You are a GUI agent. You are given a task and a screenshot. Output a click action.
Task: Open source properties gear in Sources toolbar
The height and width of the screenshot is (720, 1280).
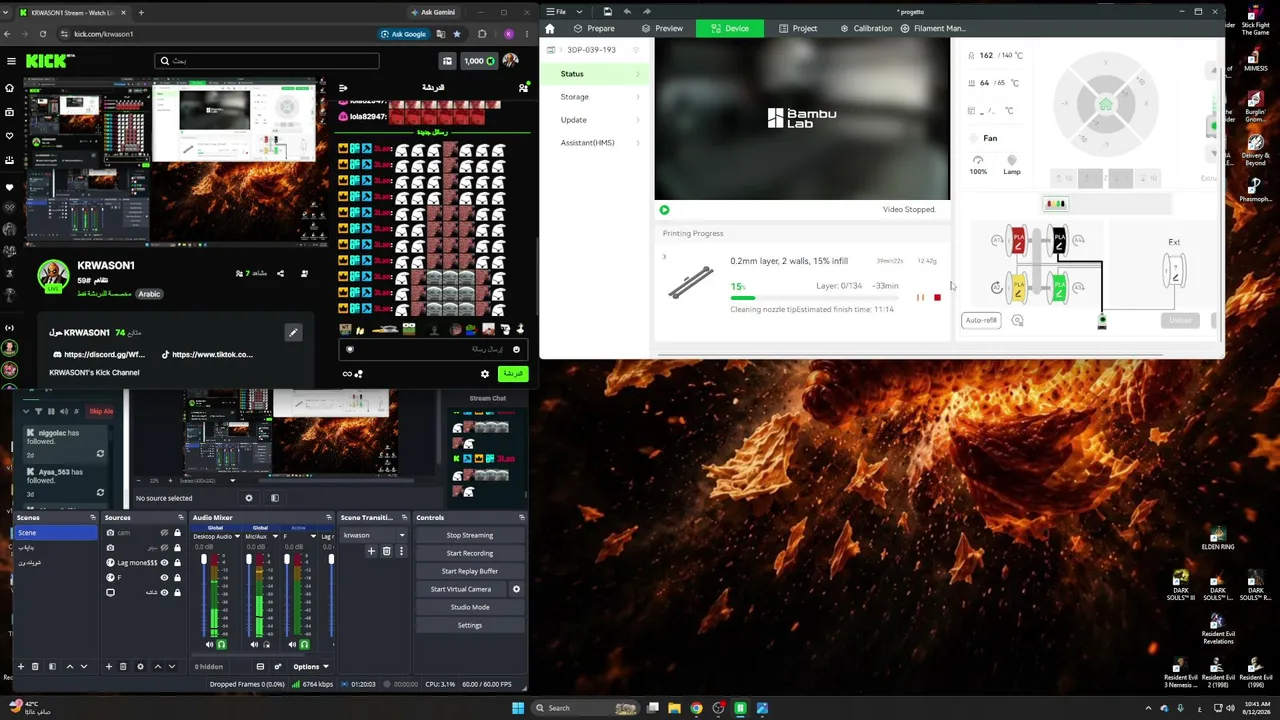coord(140,667)
